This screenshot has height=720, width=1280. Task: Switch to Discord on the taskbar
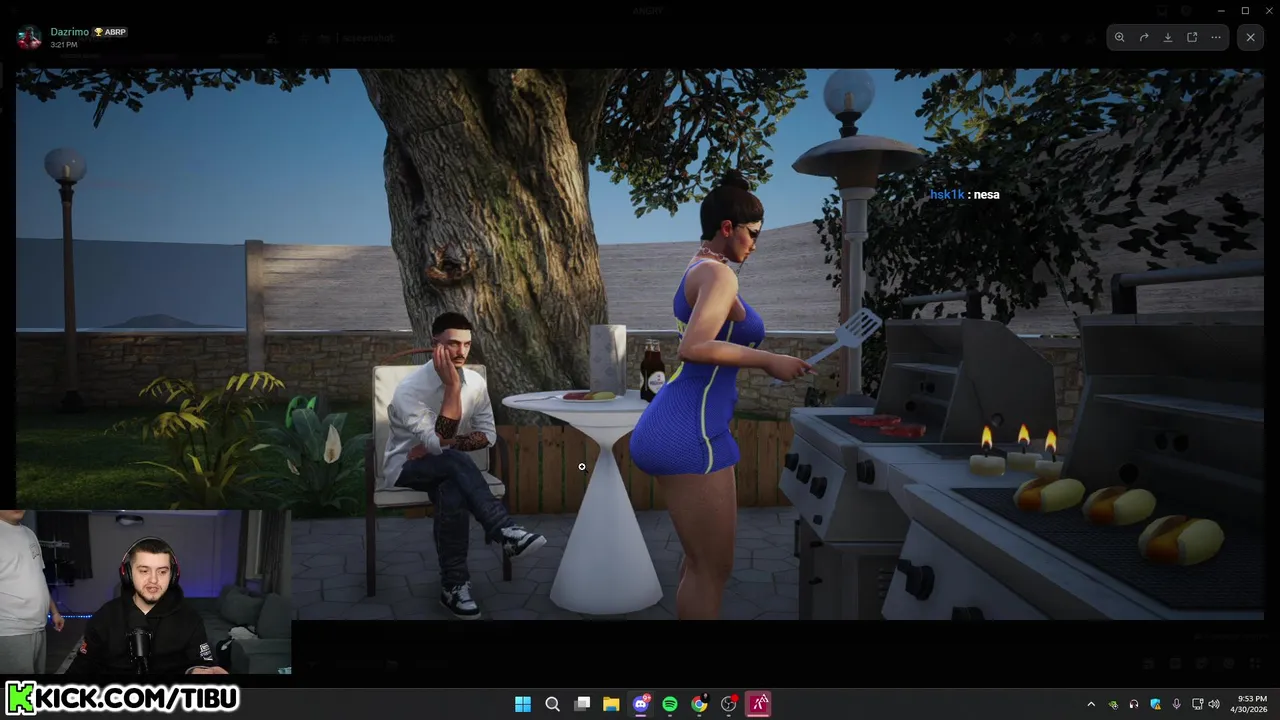(x=641, y=704)
